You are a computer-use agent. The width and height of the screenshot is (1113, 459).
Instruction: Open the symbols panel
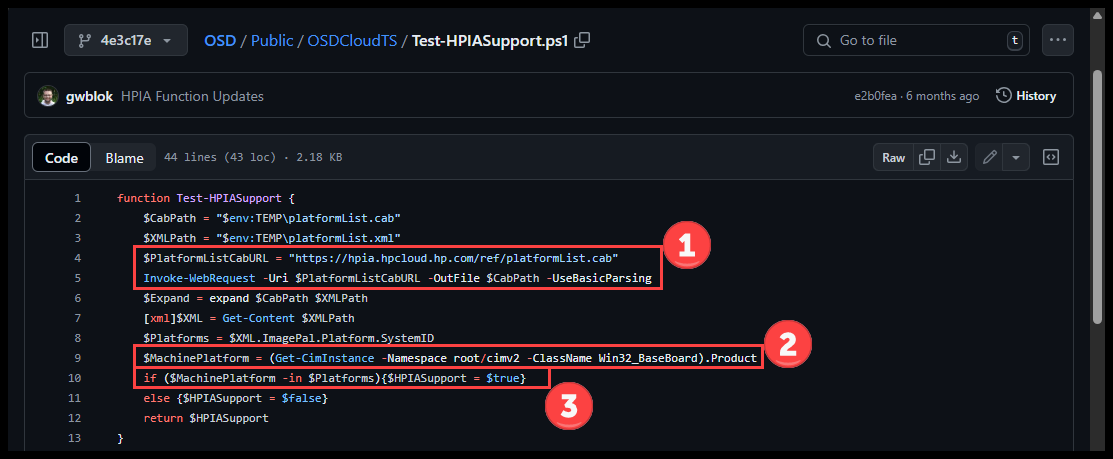[1051, 157]
